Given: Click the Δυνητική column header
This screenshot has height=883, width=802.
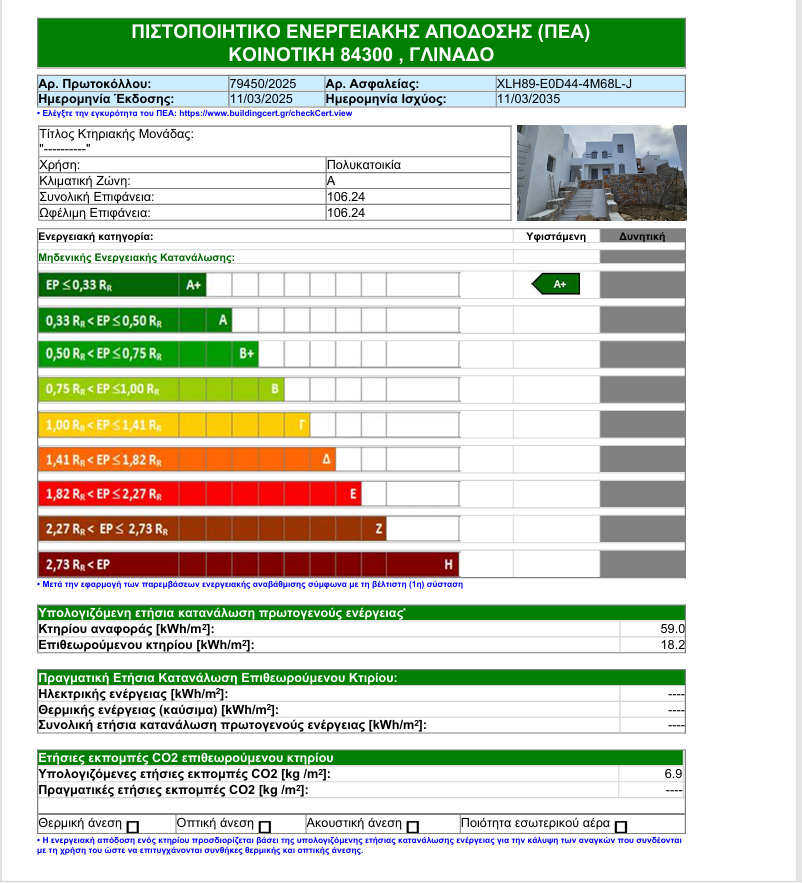Looking at the screenshot, I should (644, 237).
